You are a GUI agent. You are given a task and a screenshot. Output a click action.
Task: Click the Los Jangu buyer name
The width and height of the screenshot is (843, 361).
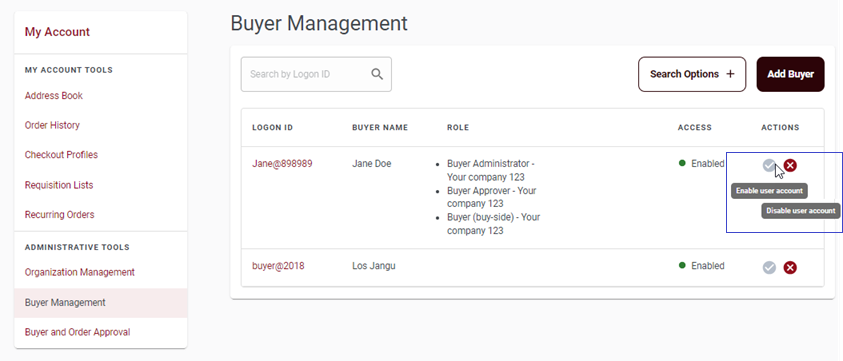coord(374,266)
